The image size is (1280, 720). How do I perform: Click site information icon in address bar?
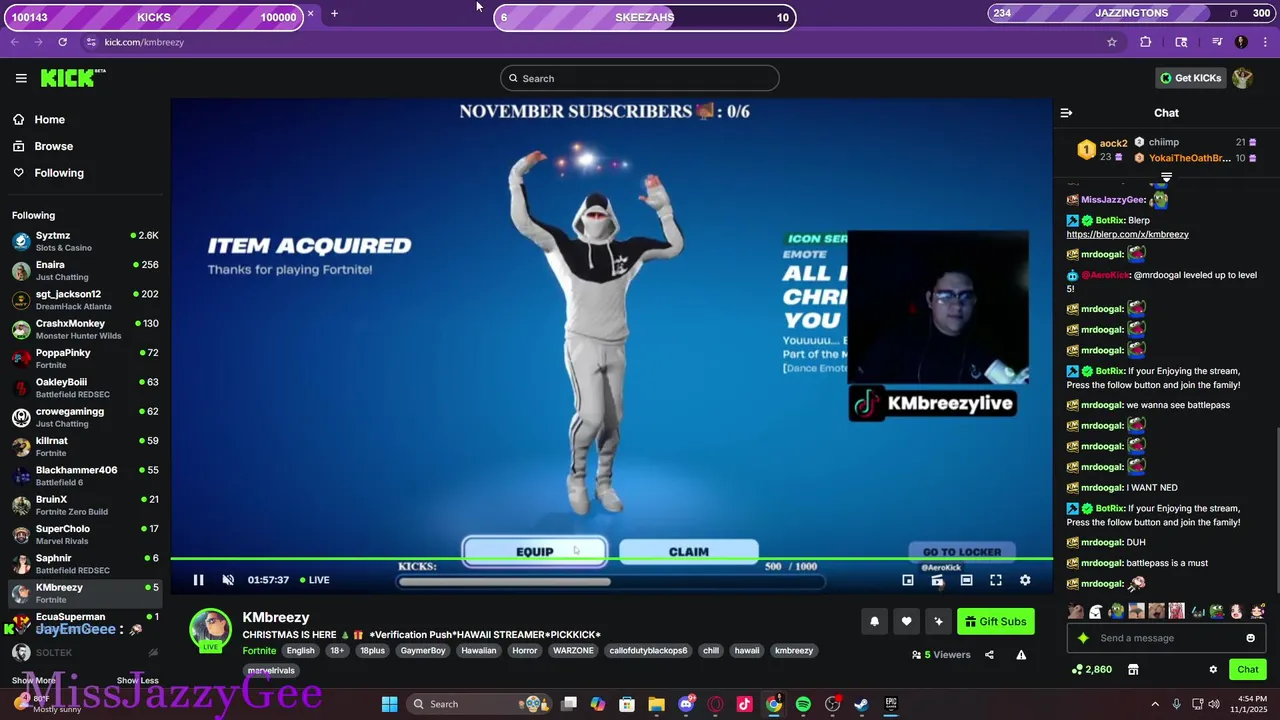(91, 42)
